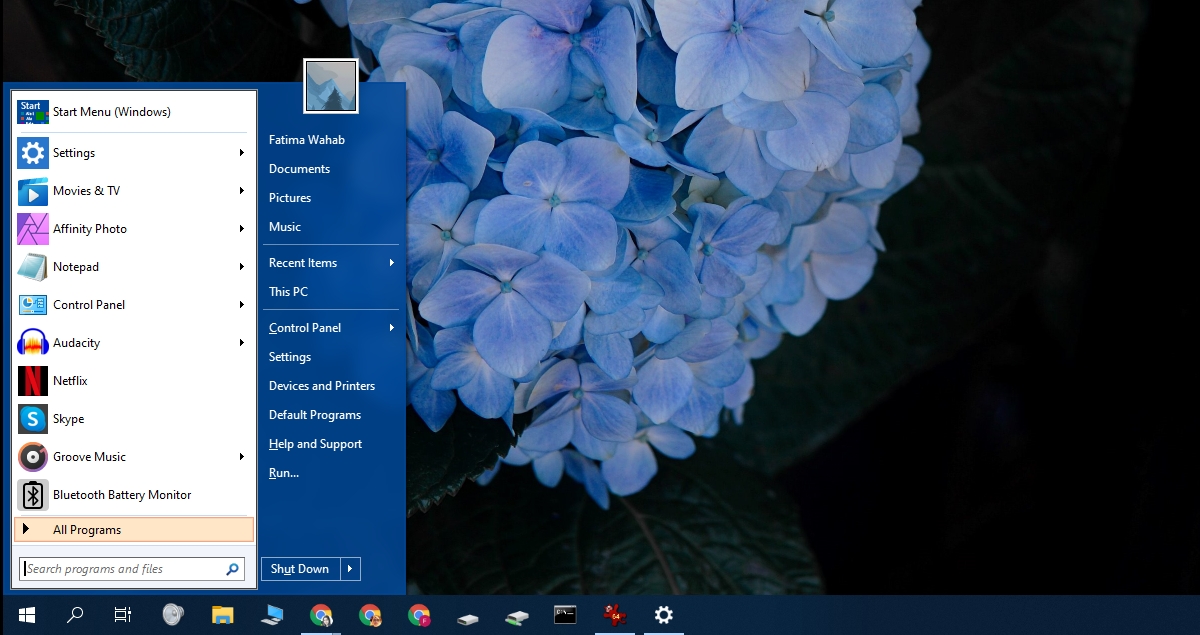Image resolution: width=1200 pixels, height=635 pixels.
Task: Click the Bluetooth Battery Monitor label
Action: coord(122,495)
